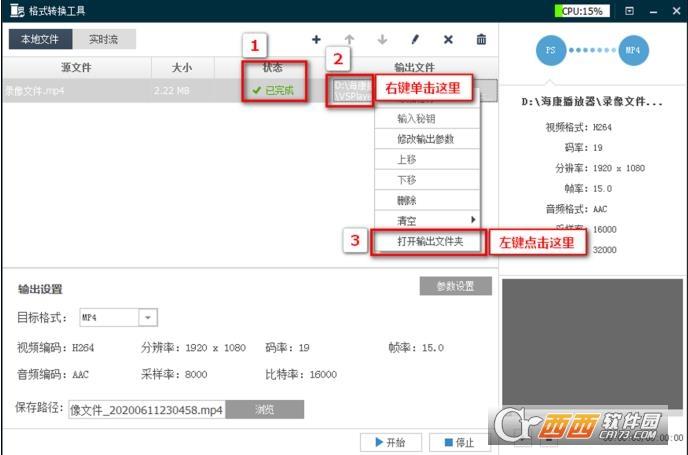
Task: Move file up with arrow icon
Action: coord(349,39)
